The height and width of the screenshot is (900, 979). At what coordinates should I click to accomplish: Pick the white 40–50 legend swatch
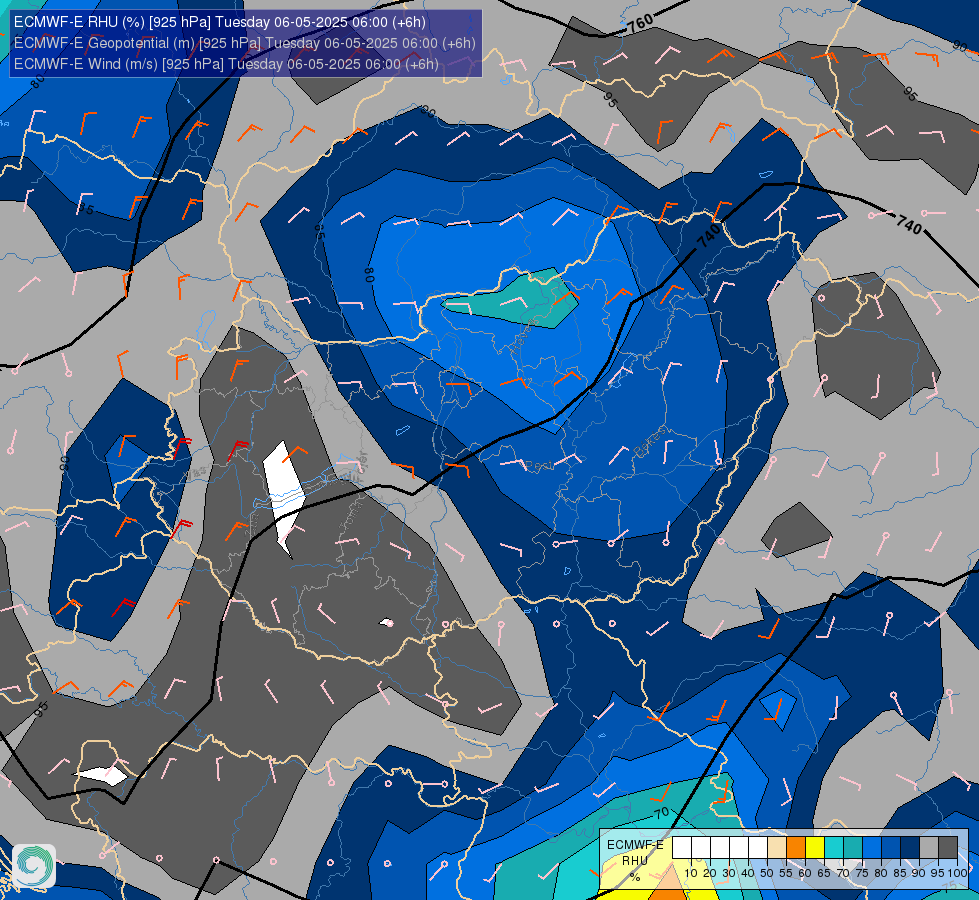[758, 847]
